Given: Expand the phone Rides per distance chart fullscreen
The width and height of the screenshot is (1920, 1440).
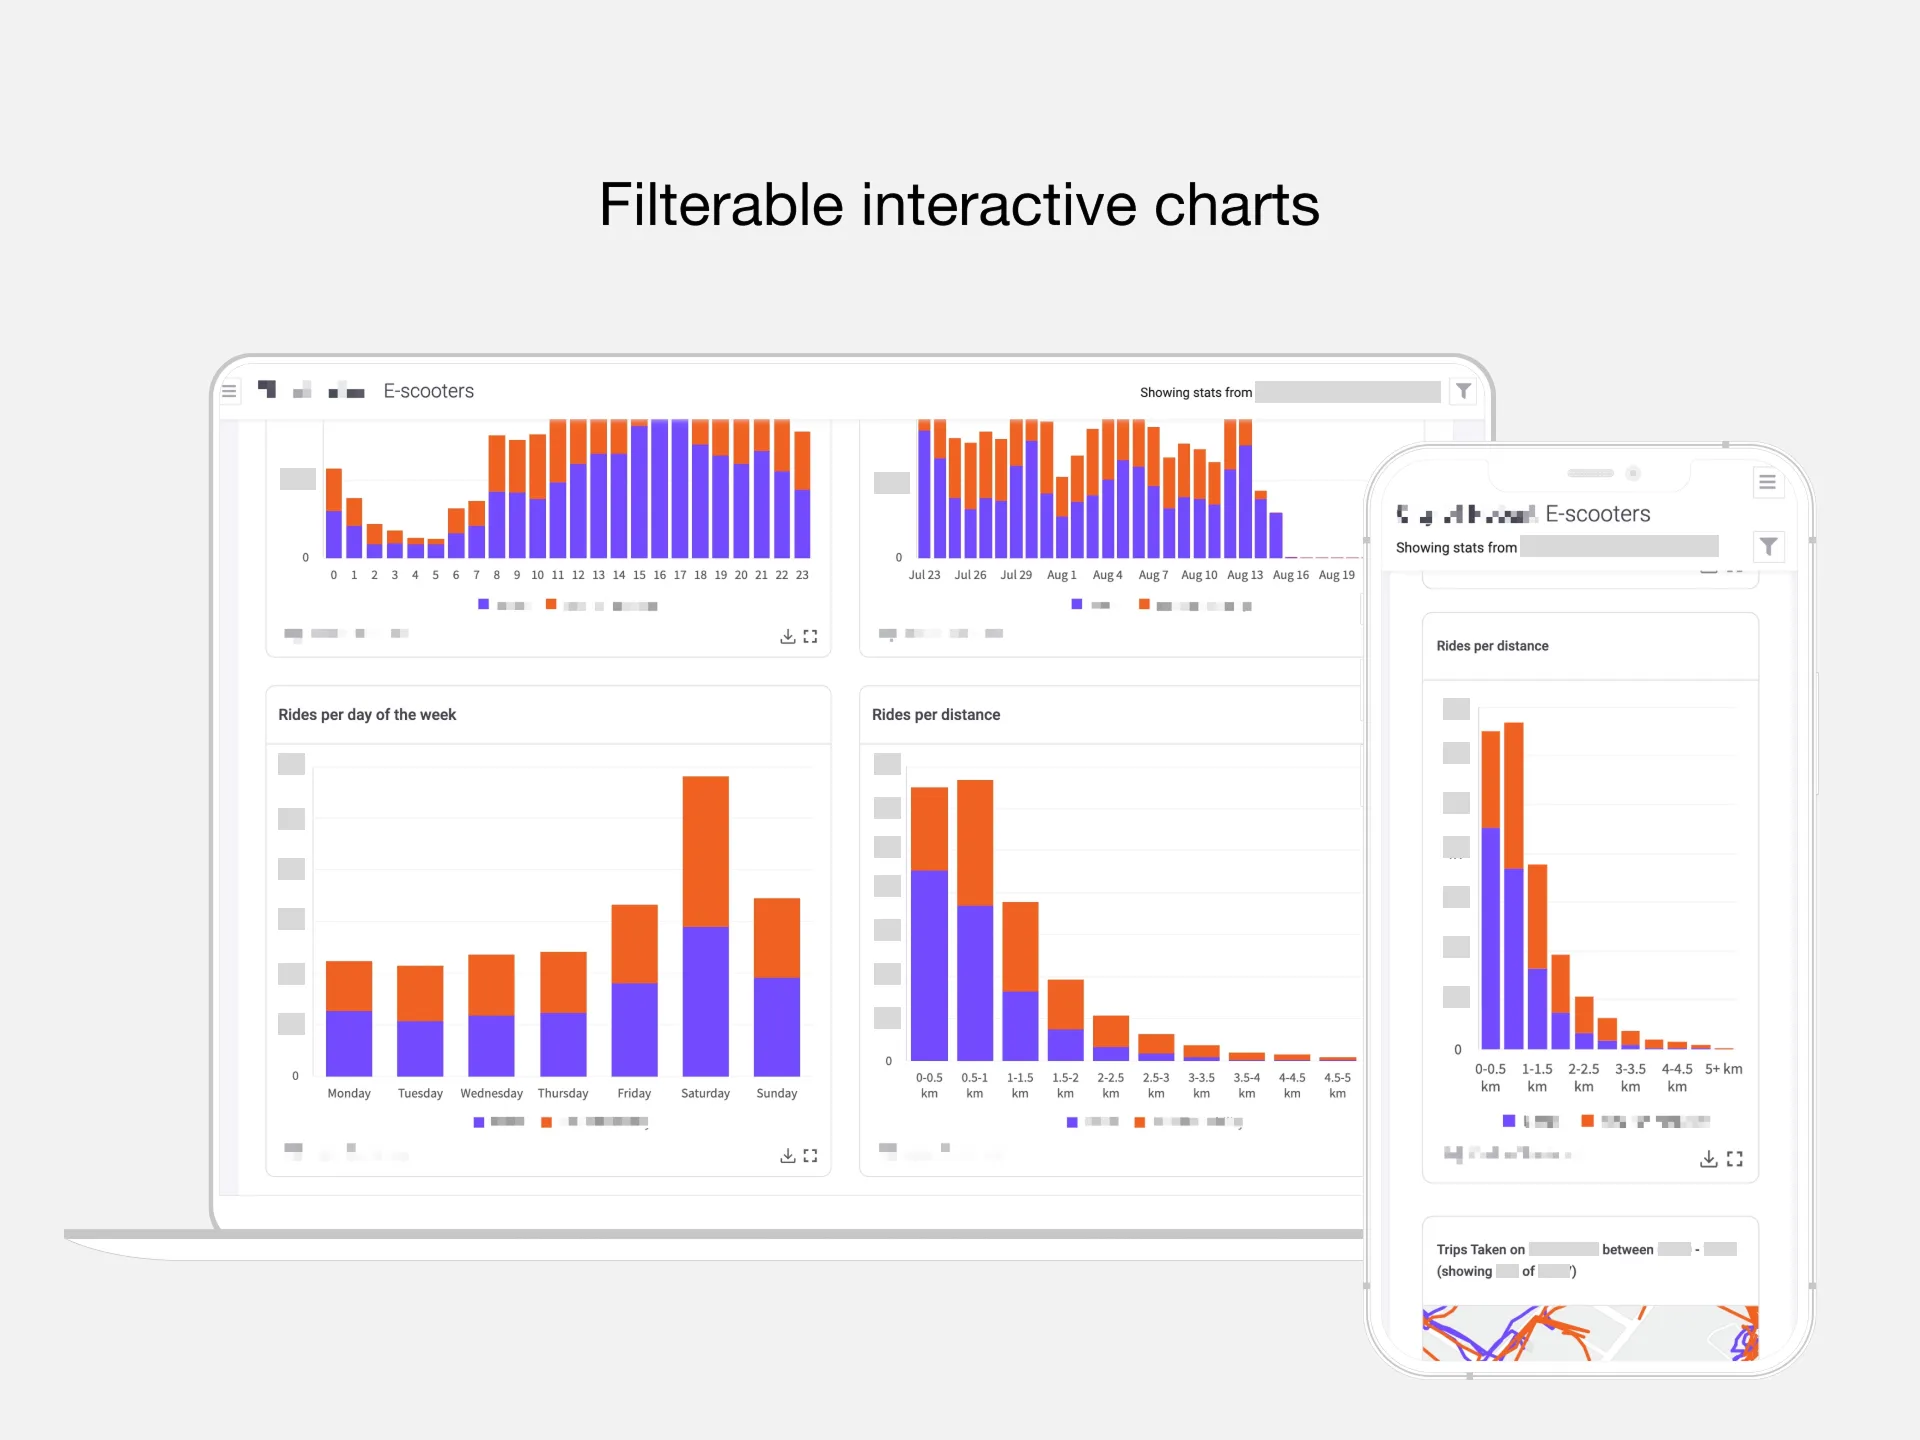Looking at the screenshot, I should tap(1736, 1158).
